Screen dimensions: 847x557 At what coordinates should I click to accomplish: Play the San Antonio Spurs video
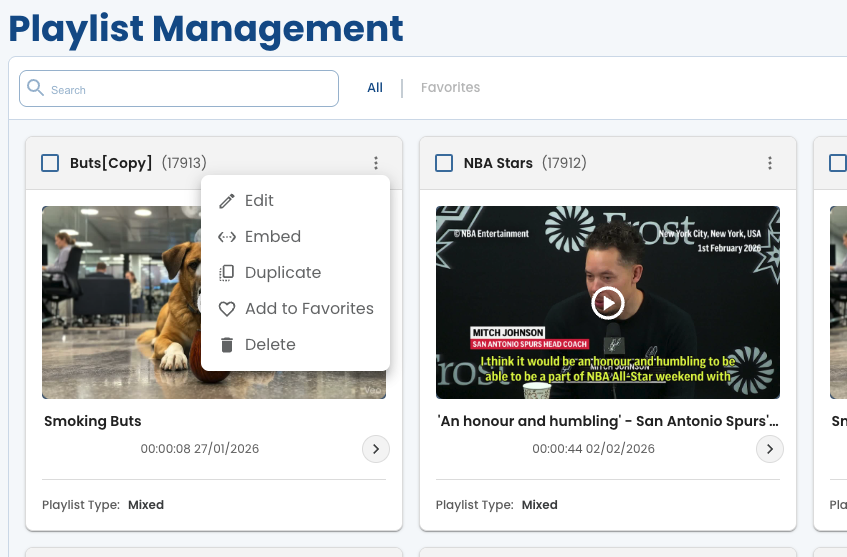(x=608, y=303)
